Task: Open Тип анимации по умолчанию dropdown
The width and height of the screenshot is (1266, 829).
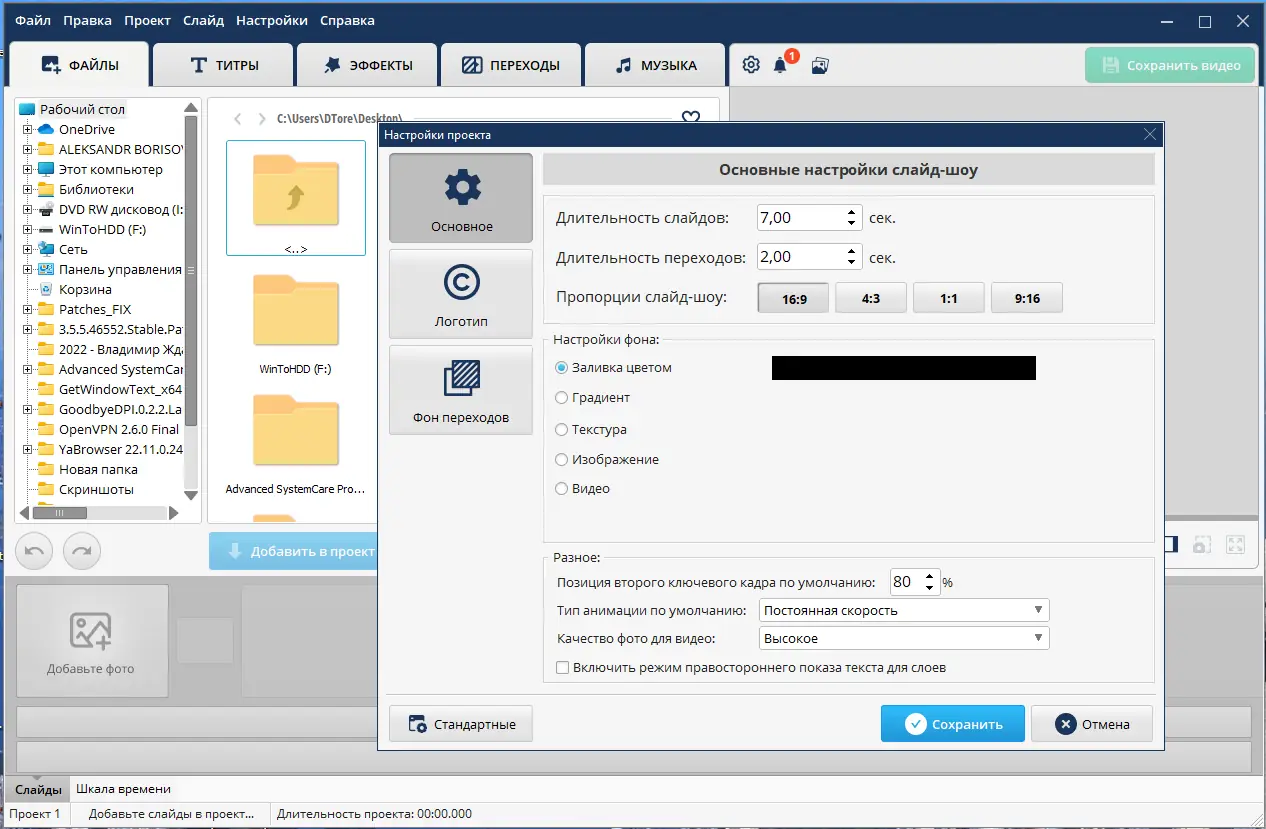Action: point(903,610)
